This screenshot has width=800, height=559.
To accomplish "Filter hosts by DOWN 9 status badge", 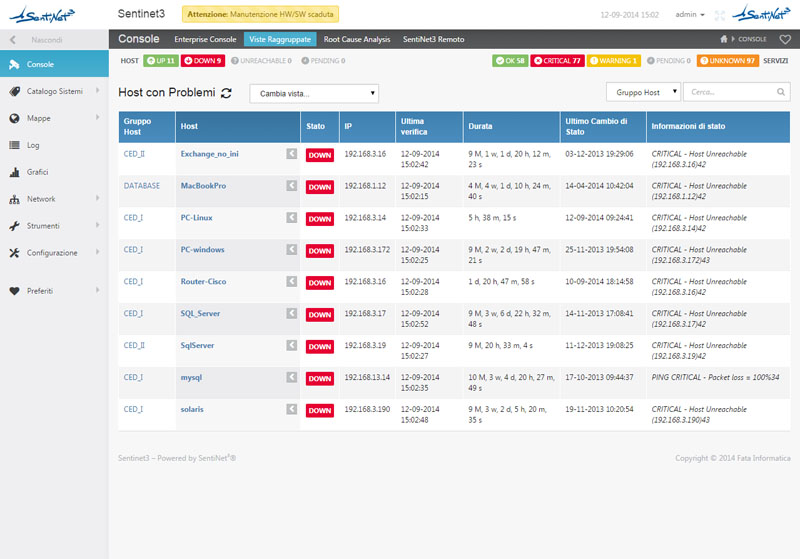I will (x=203, y=61).
